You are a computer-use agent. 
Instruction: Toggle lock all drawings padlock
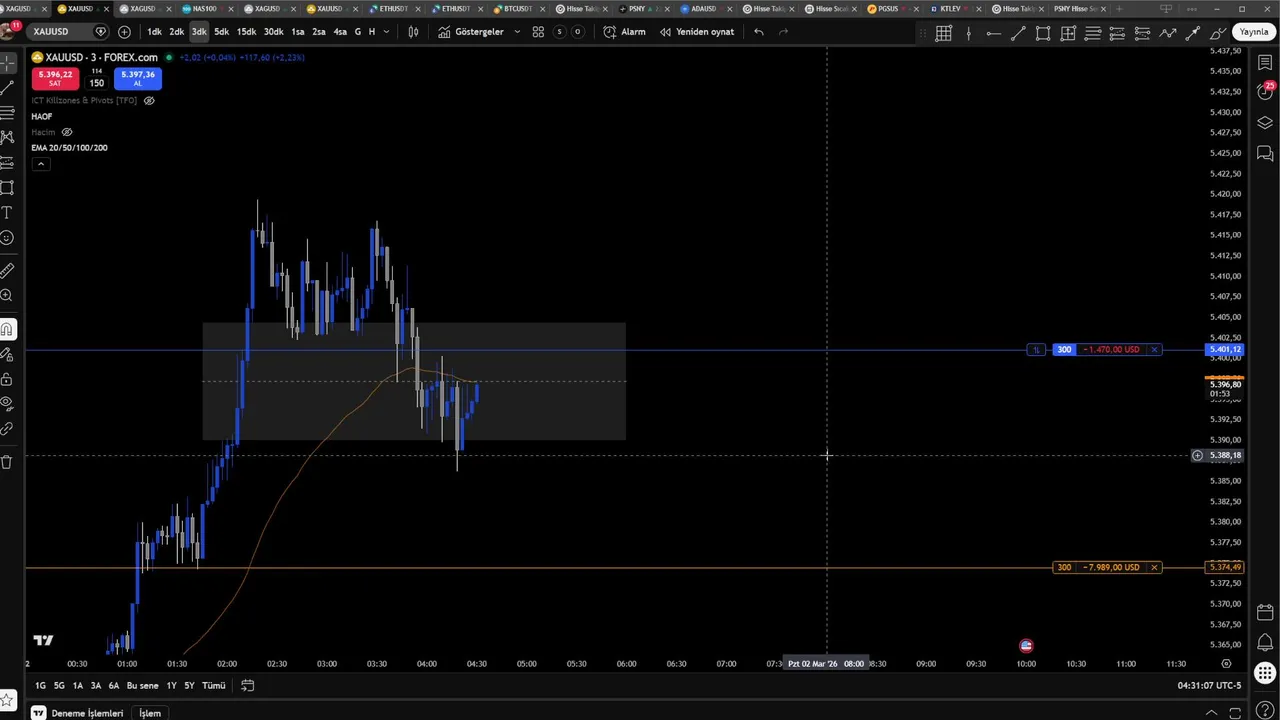pos(7,379)
